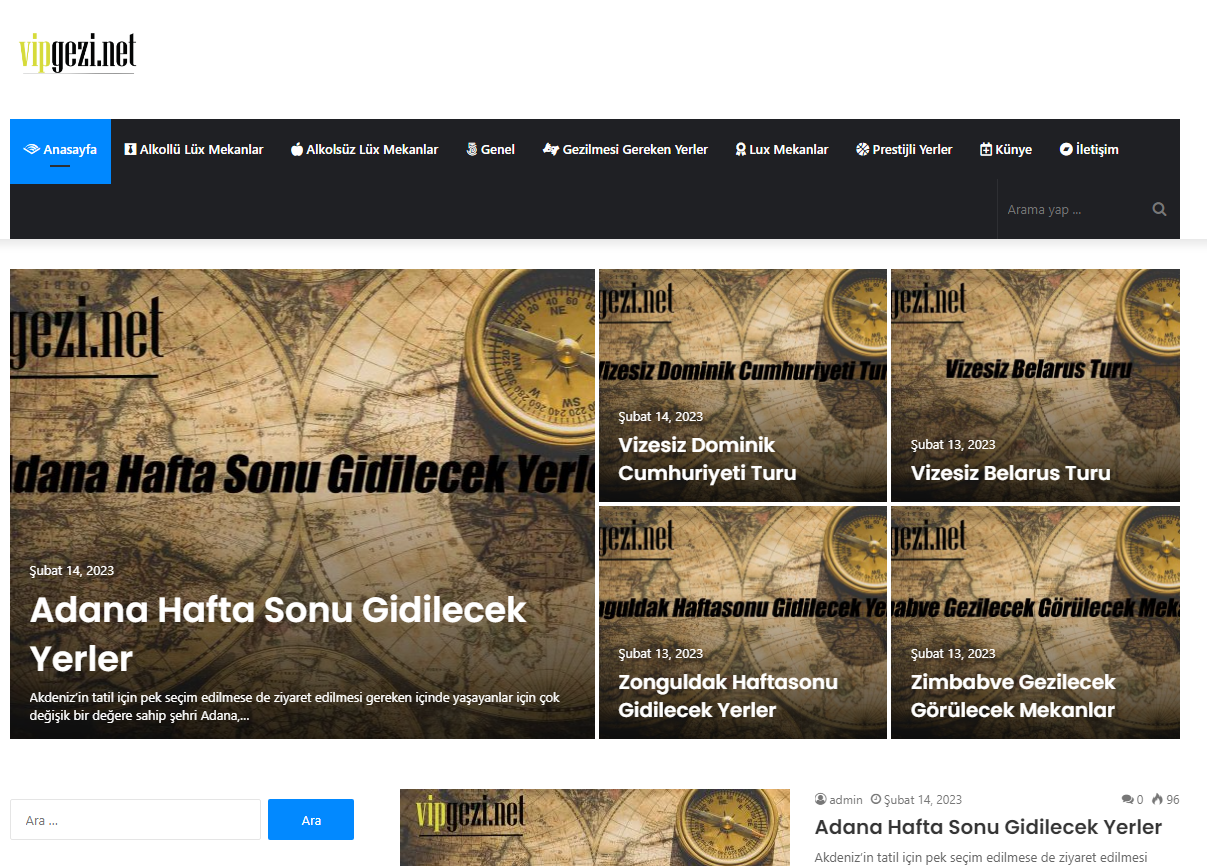The image size is (1207, 866).
Task: Open the Lux Mekanlar menu item
Action: click(x=782, y=150)
